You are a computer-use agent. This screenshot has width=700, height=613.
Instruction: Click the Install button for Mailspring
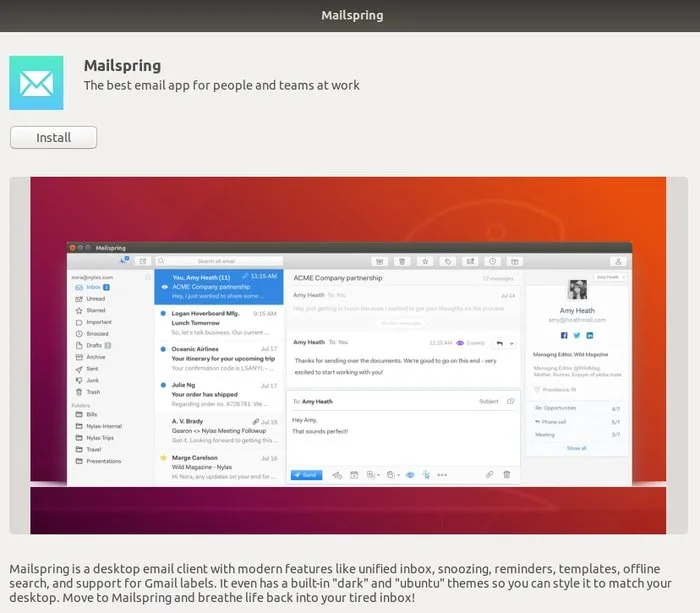pos(53,137)
